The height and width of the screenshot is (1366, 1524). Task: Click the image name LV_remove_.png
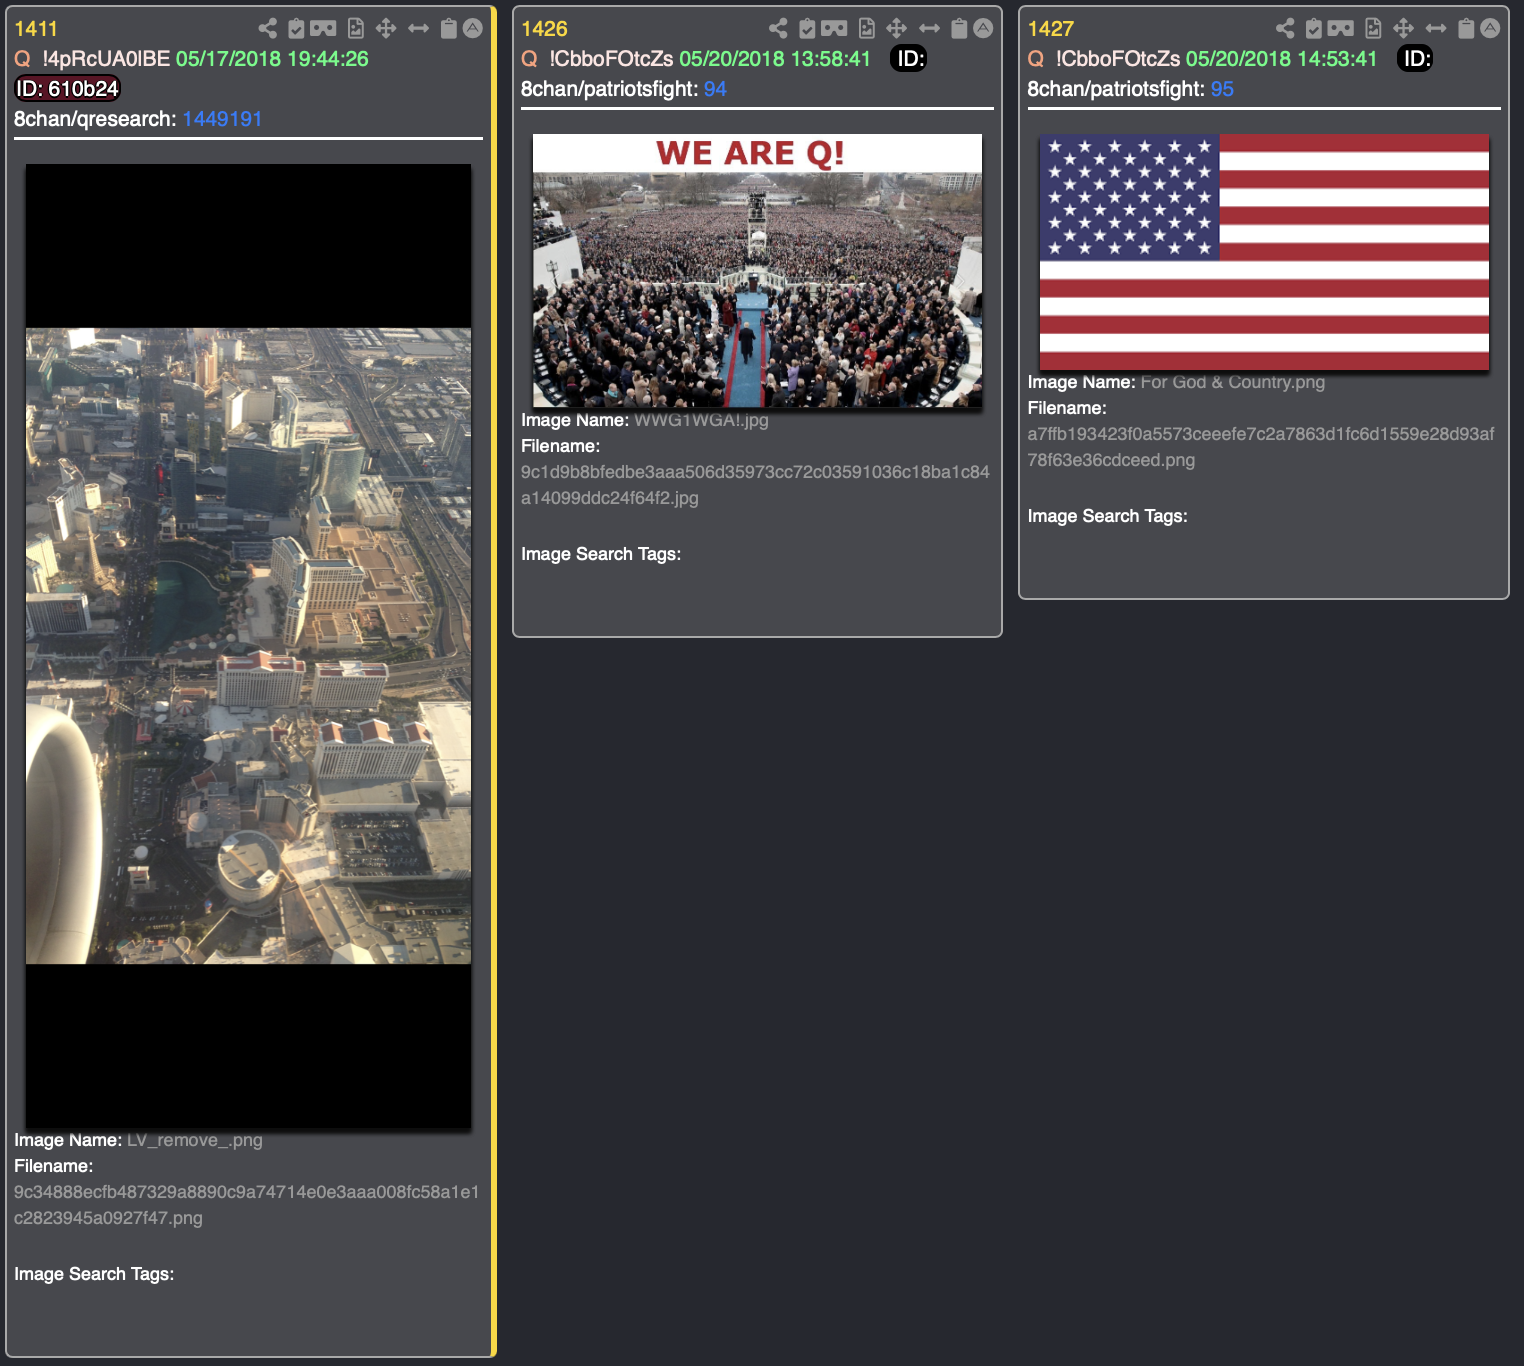pos(195,1140)
